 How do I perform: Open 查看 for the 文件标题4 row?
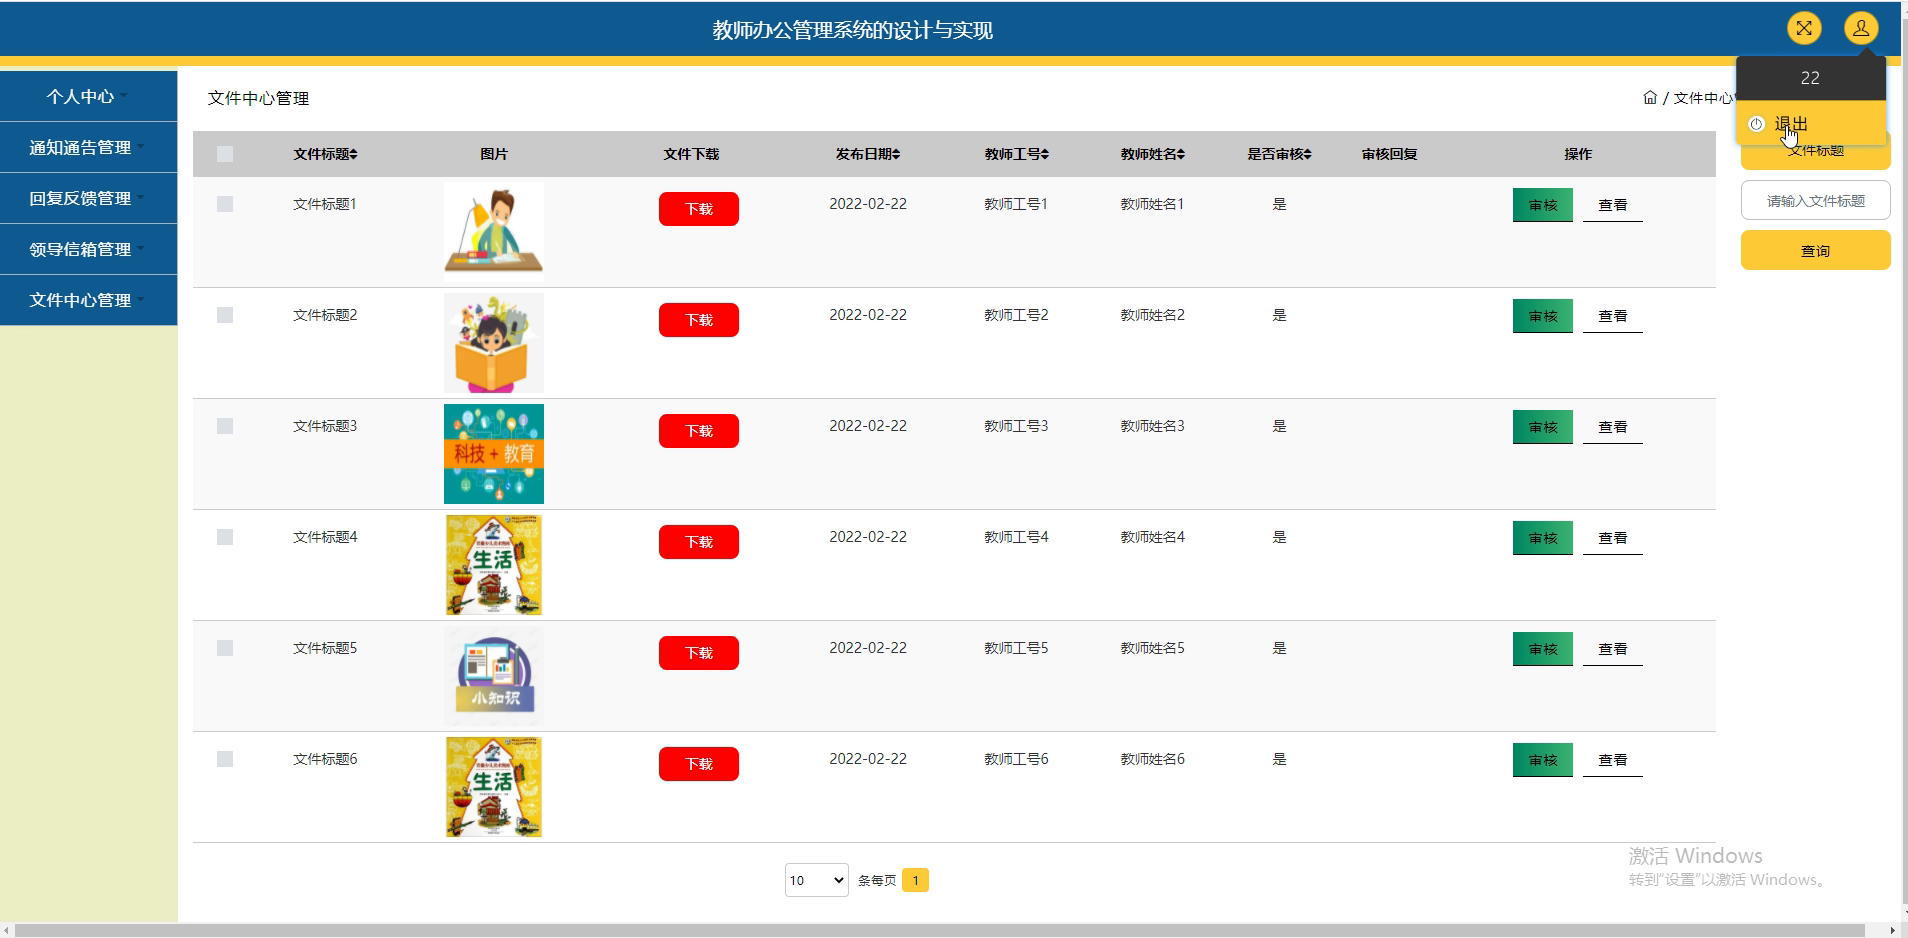click(x=1613, y=538)
